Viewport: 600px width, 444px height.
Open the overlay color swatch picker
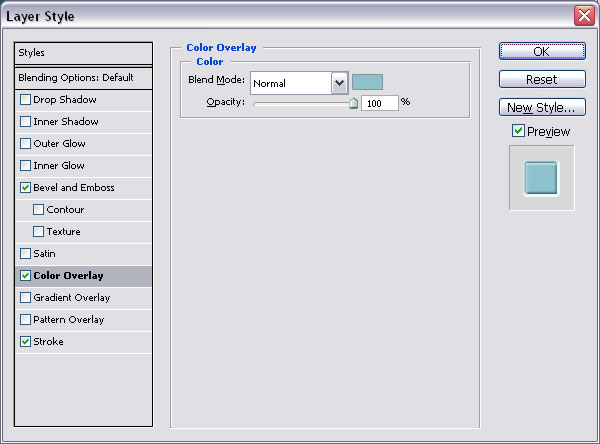point(367,82)
